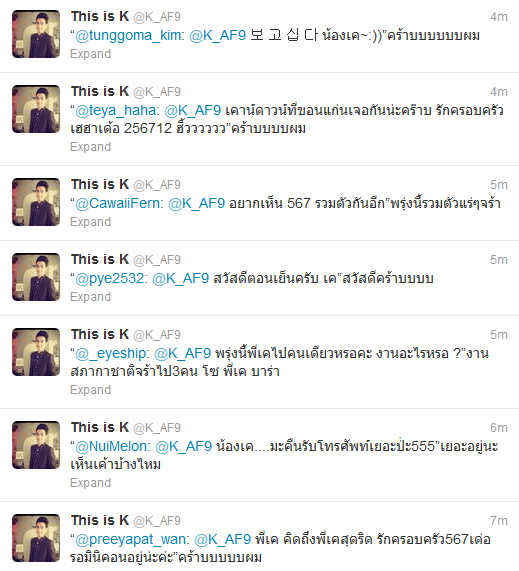The width and height of the screenshot is (519, 571).
Task: Open @pye2532 profile link
Action: pyautogui.click(x=111, y=279)
